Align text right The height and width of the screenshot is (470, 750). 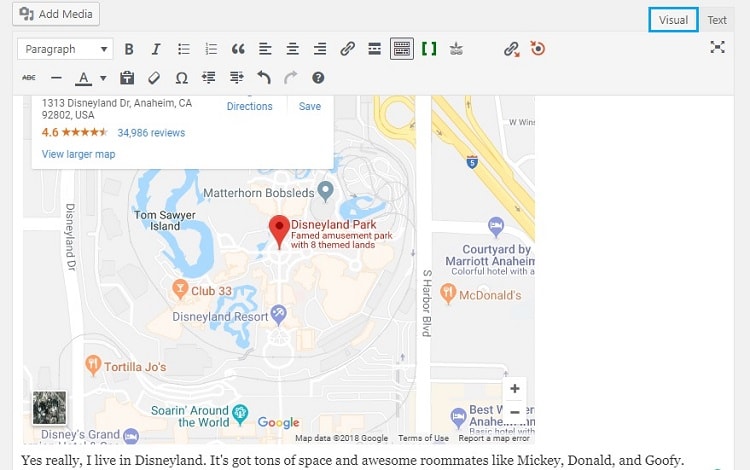coord(320,49)
